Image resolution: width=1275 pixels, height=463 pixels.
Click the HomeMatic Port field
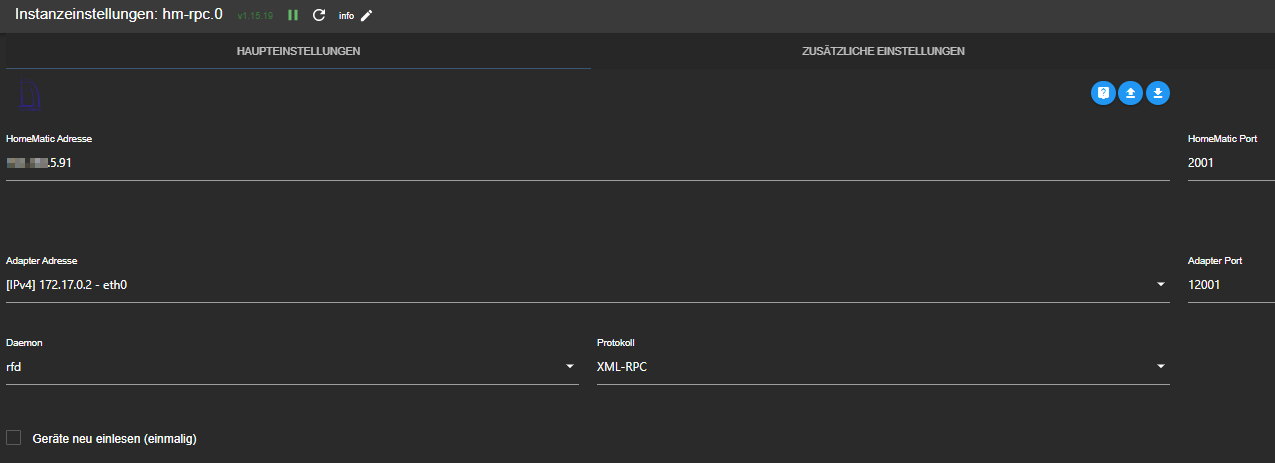[x=1230, y=163]
